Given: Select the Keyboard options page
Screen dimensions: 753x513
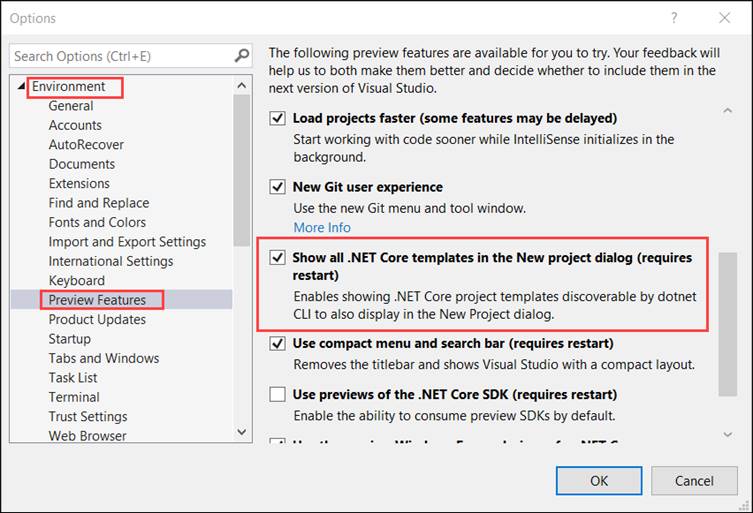Looking at the screenshot, I should [x=76, y=281].
